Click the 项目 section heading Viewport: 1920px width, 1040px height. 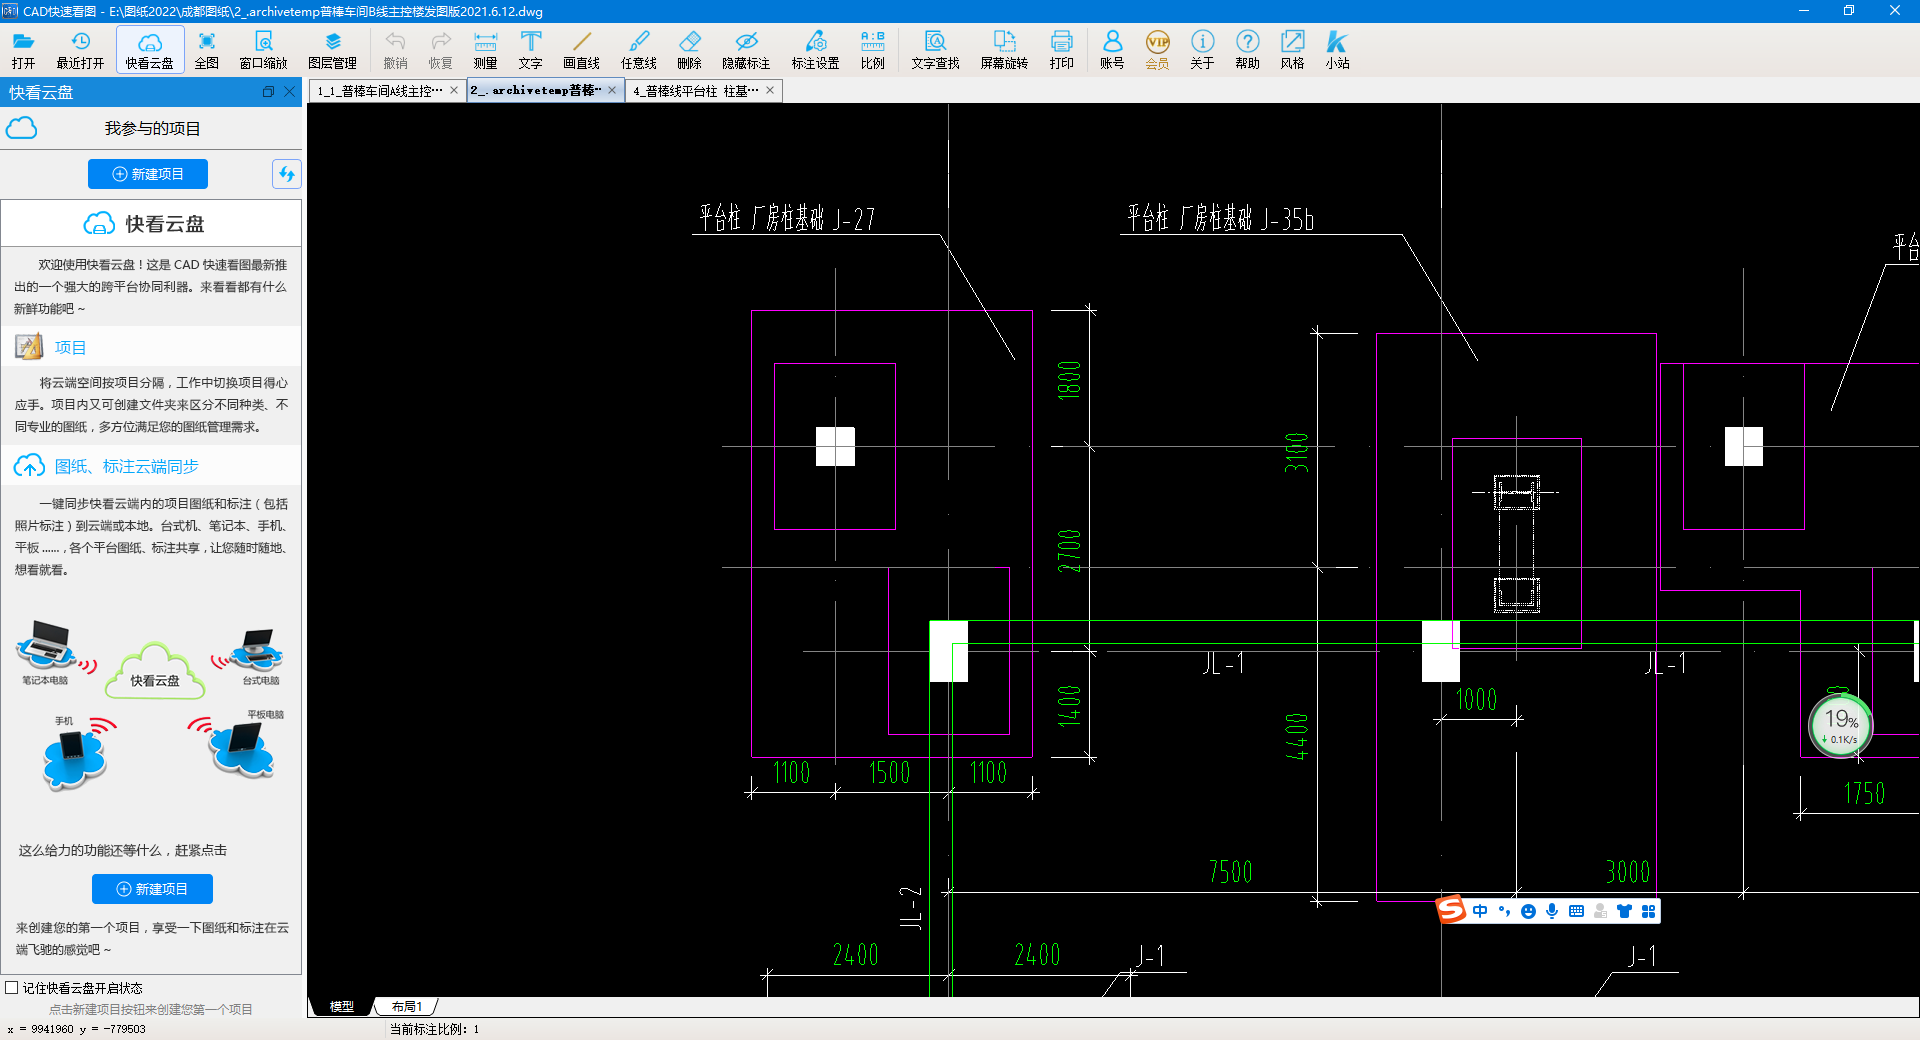[x=70, y=347]
